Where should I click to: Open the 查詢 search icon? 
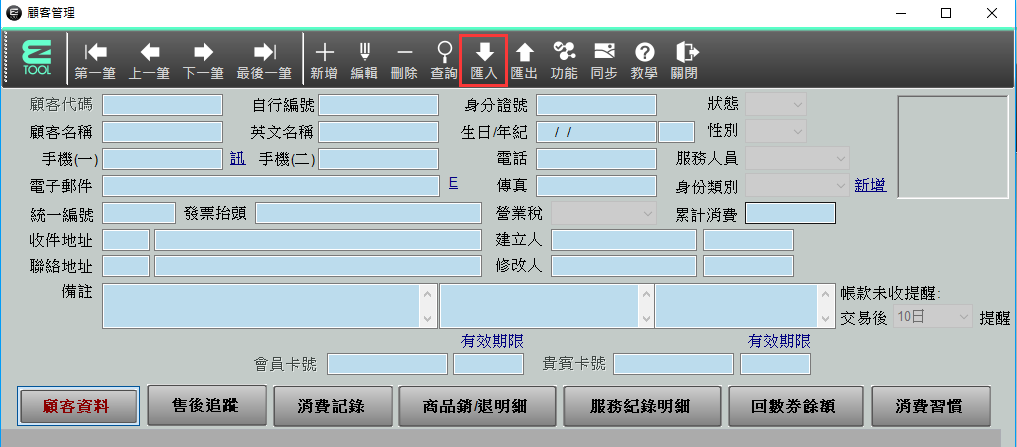click(444, 61)
